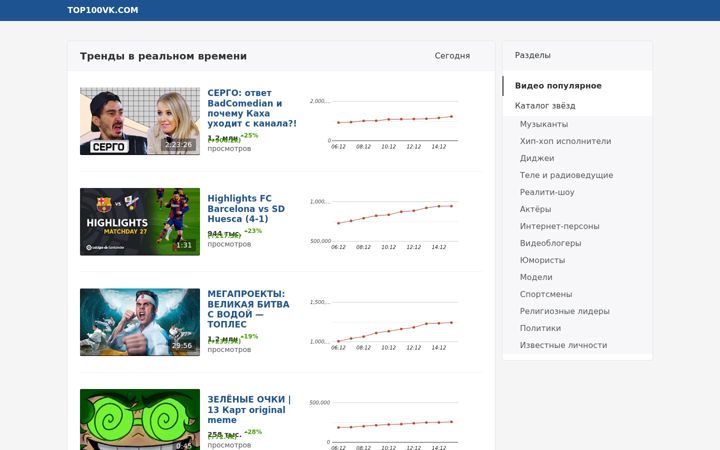The width and height of the screenshot is (720, 450).
Task: Select Видео популярное section
Action: [x=558, y=86]
